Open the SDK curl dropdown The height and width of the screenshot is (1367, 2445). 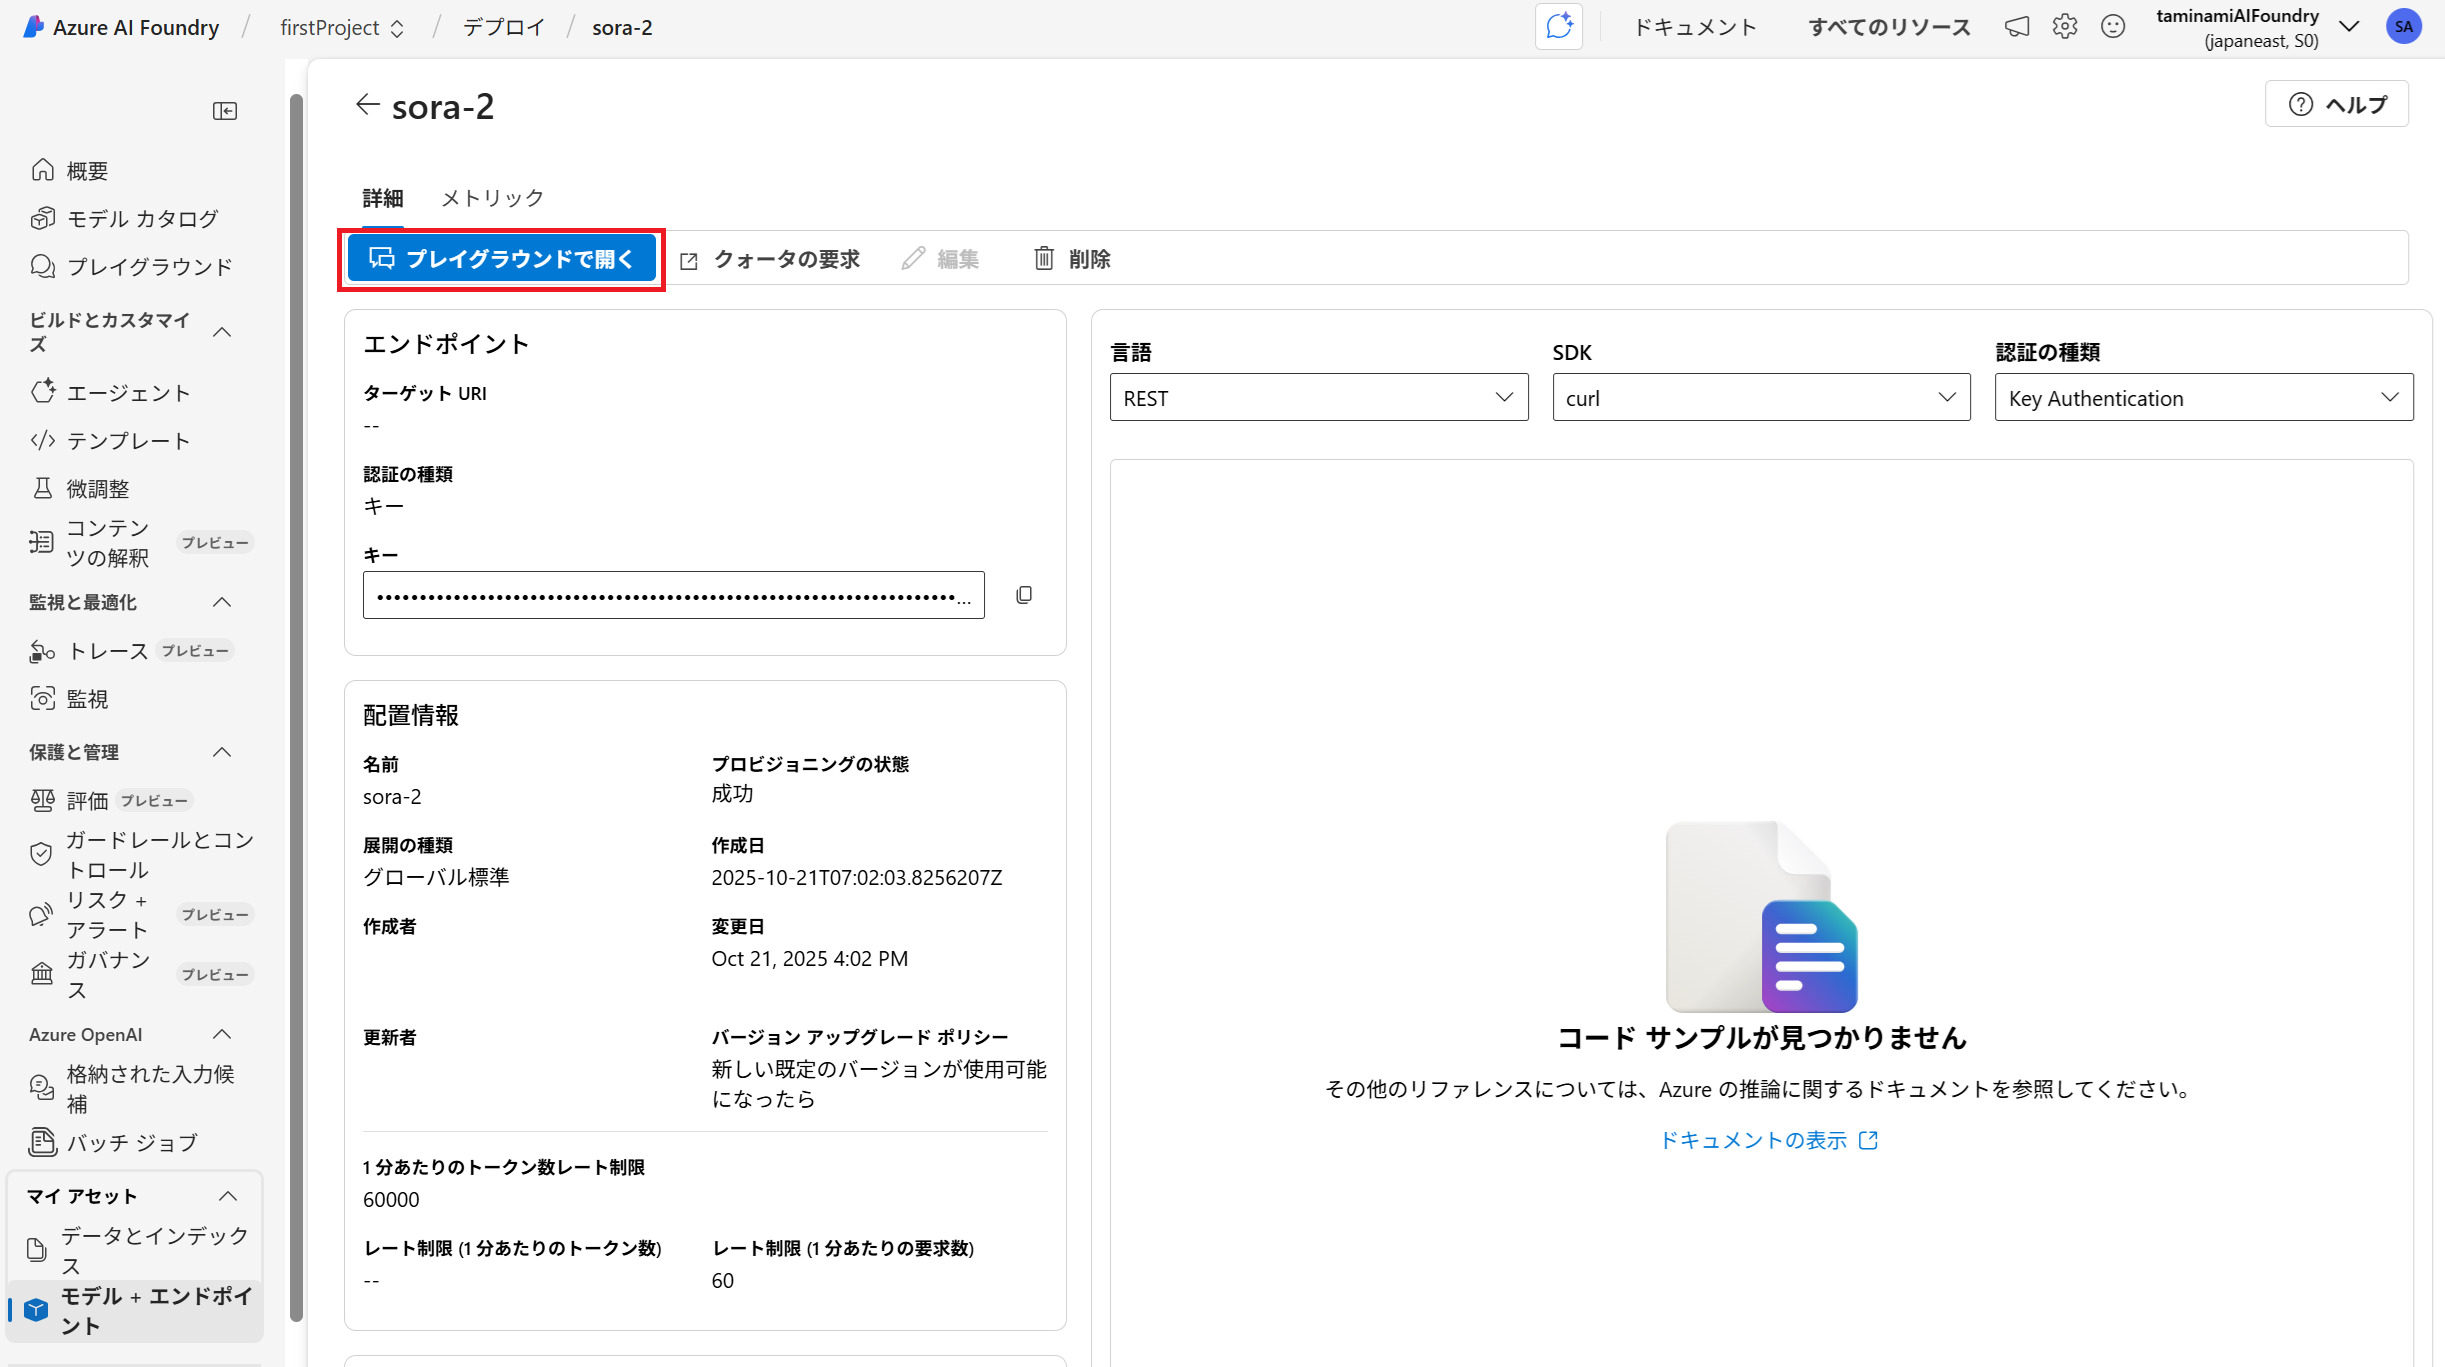[x=1760, y=398]
